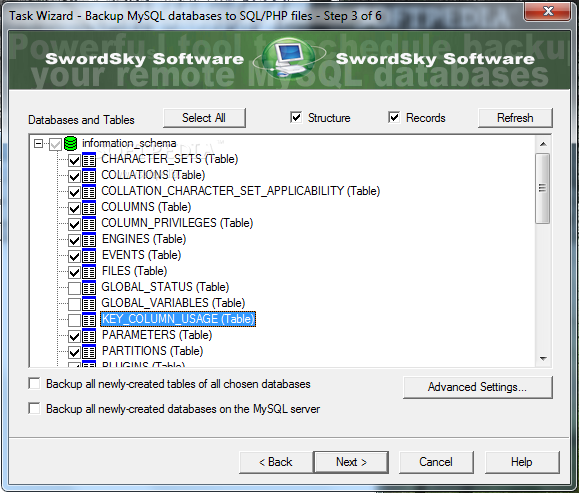Click table icon beside COLUMN_PRIVILEGES

pos(89,223)
